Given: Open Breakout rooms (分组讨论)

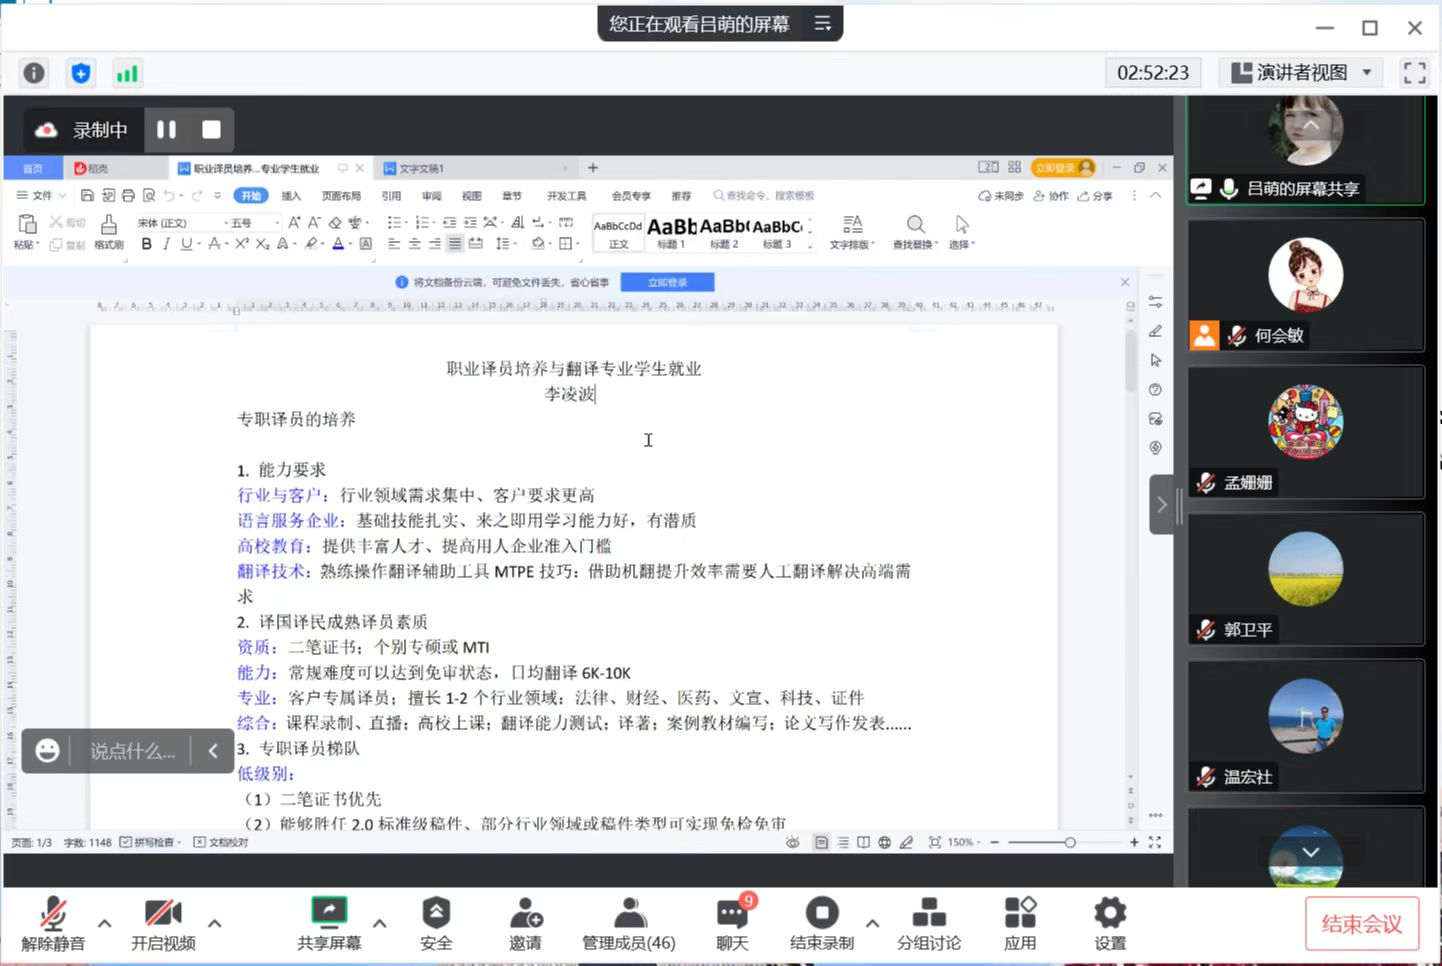Looking at the screenshot, I should 928,923.
